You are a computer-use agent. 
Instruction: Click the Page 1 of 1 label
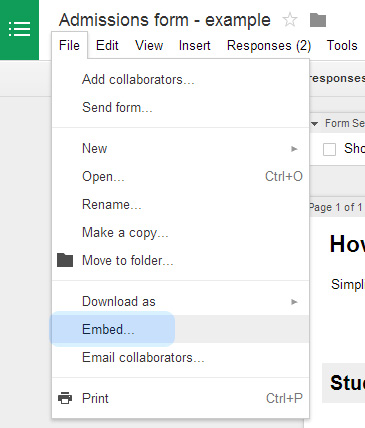[x=336, y=207]
